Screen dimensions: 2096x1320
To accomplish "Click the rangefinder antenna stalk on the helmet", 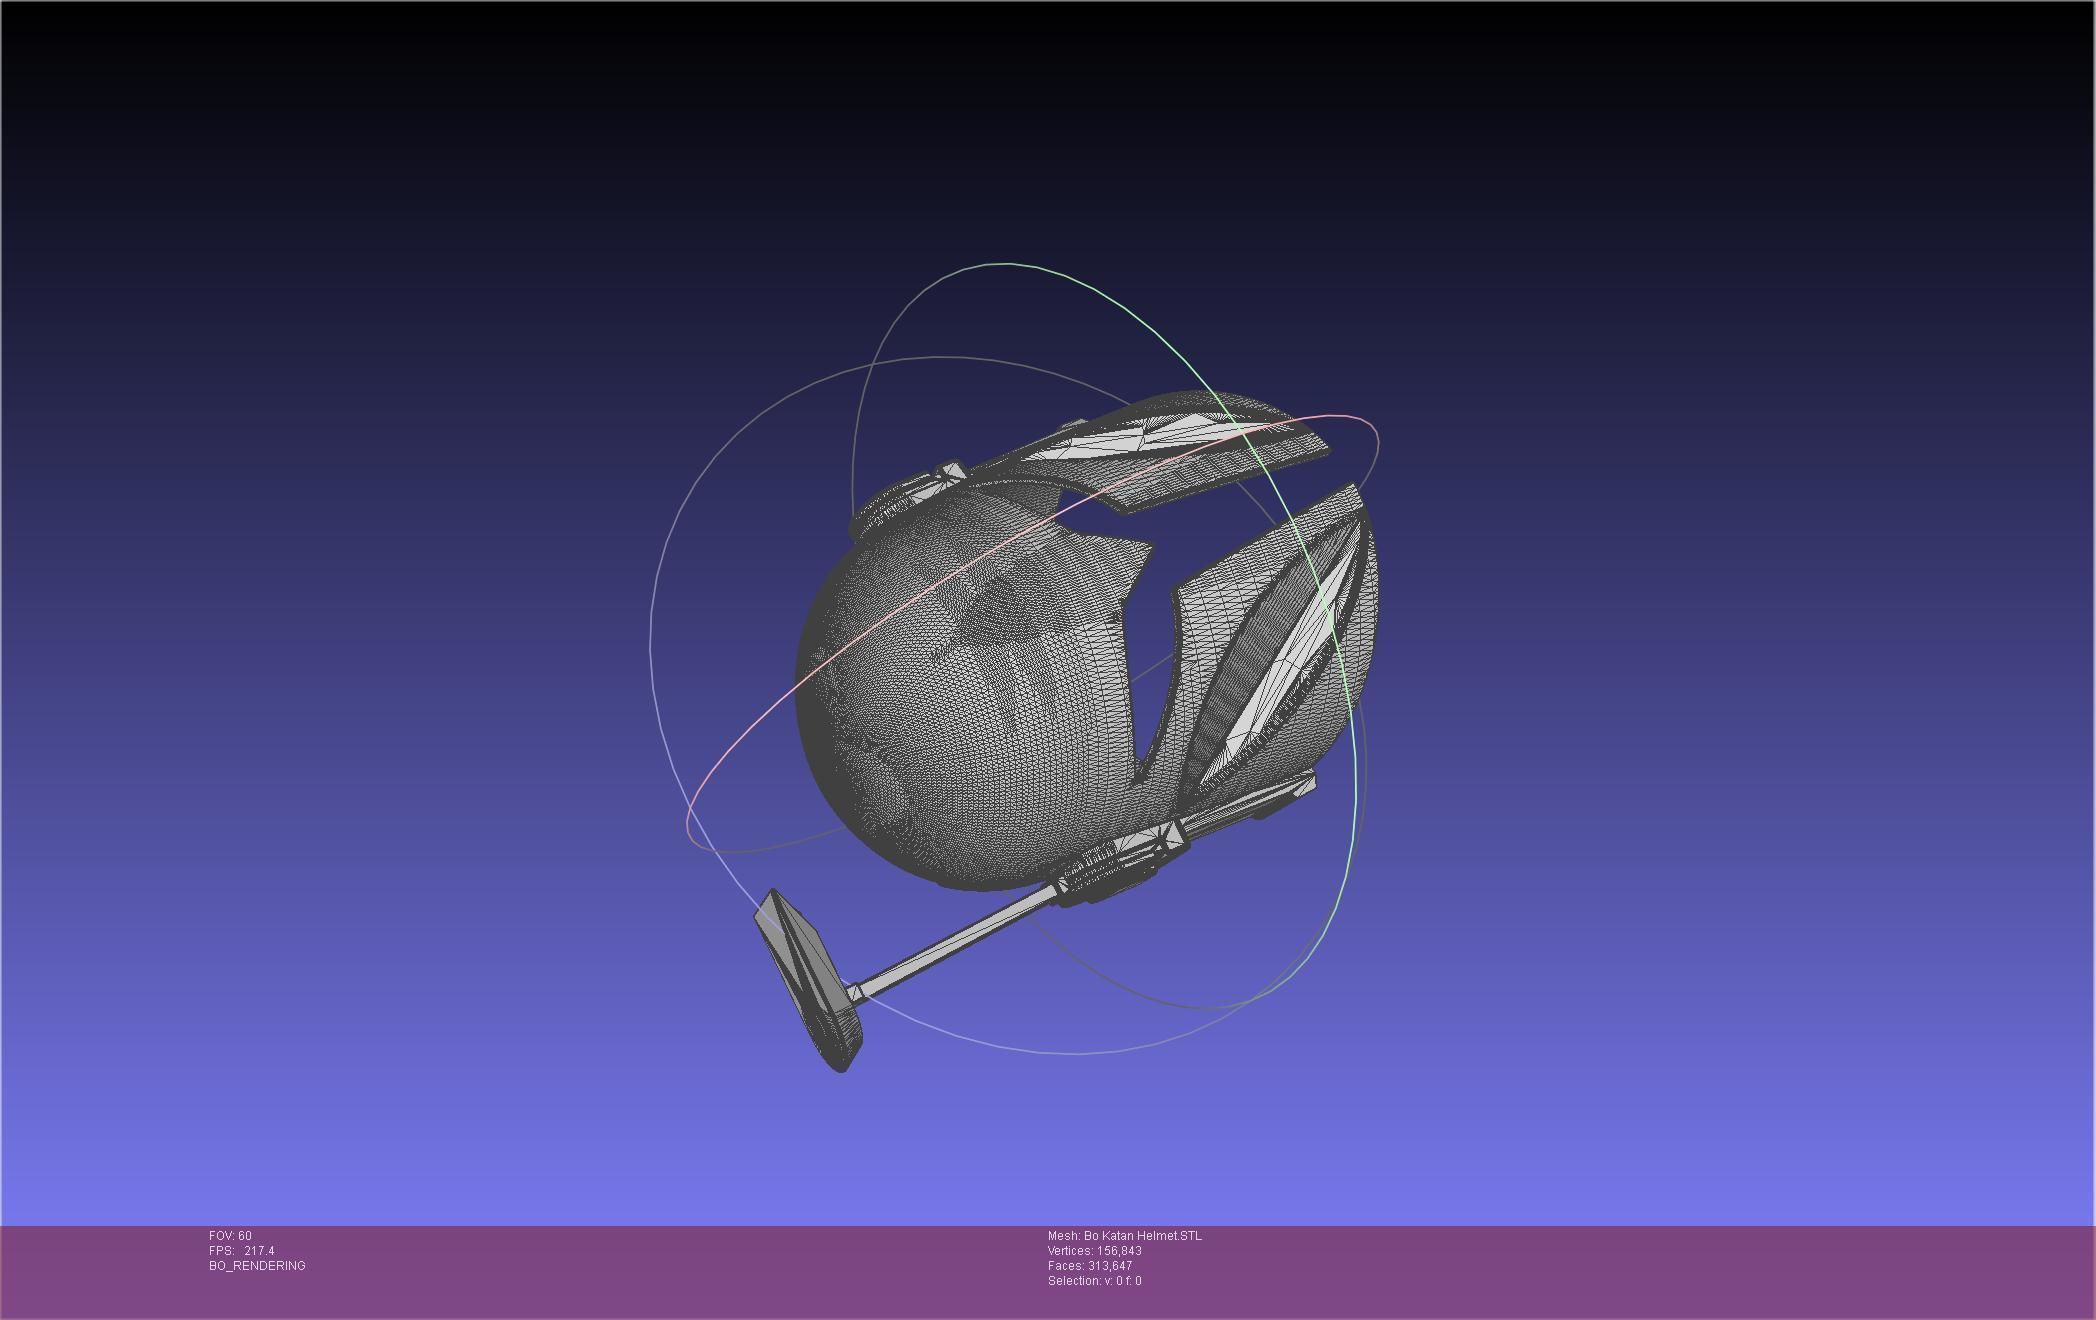I will [955, 942].
